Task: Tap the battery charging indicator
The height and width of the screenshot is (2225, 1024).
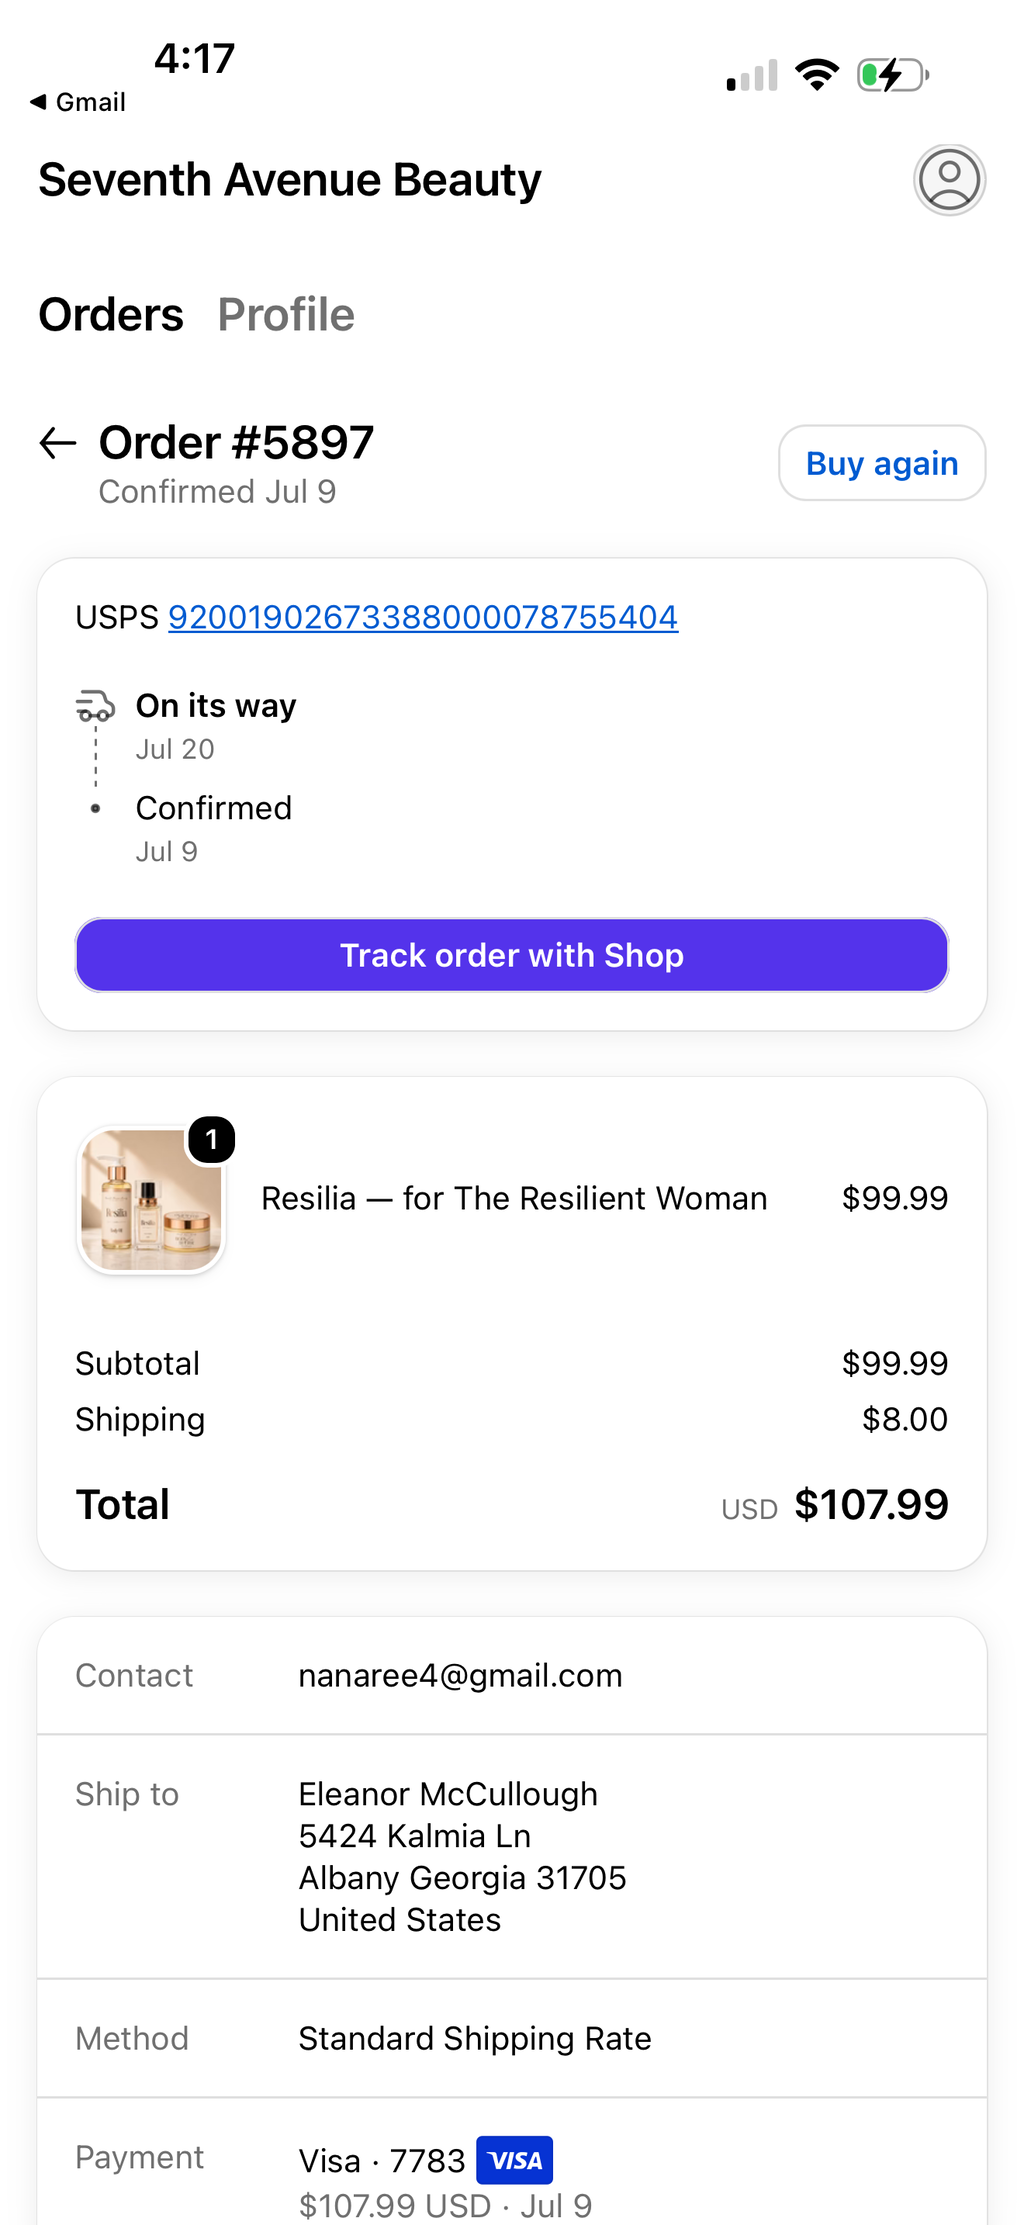Action: (x=893, y=75)
